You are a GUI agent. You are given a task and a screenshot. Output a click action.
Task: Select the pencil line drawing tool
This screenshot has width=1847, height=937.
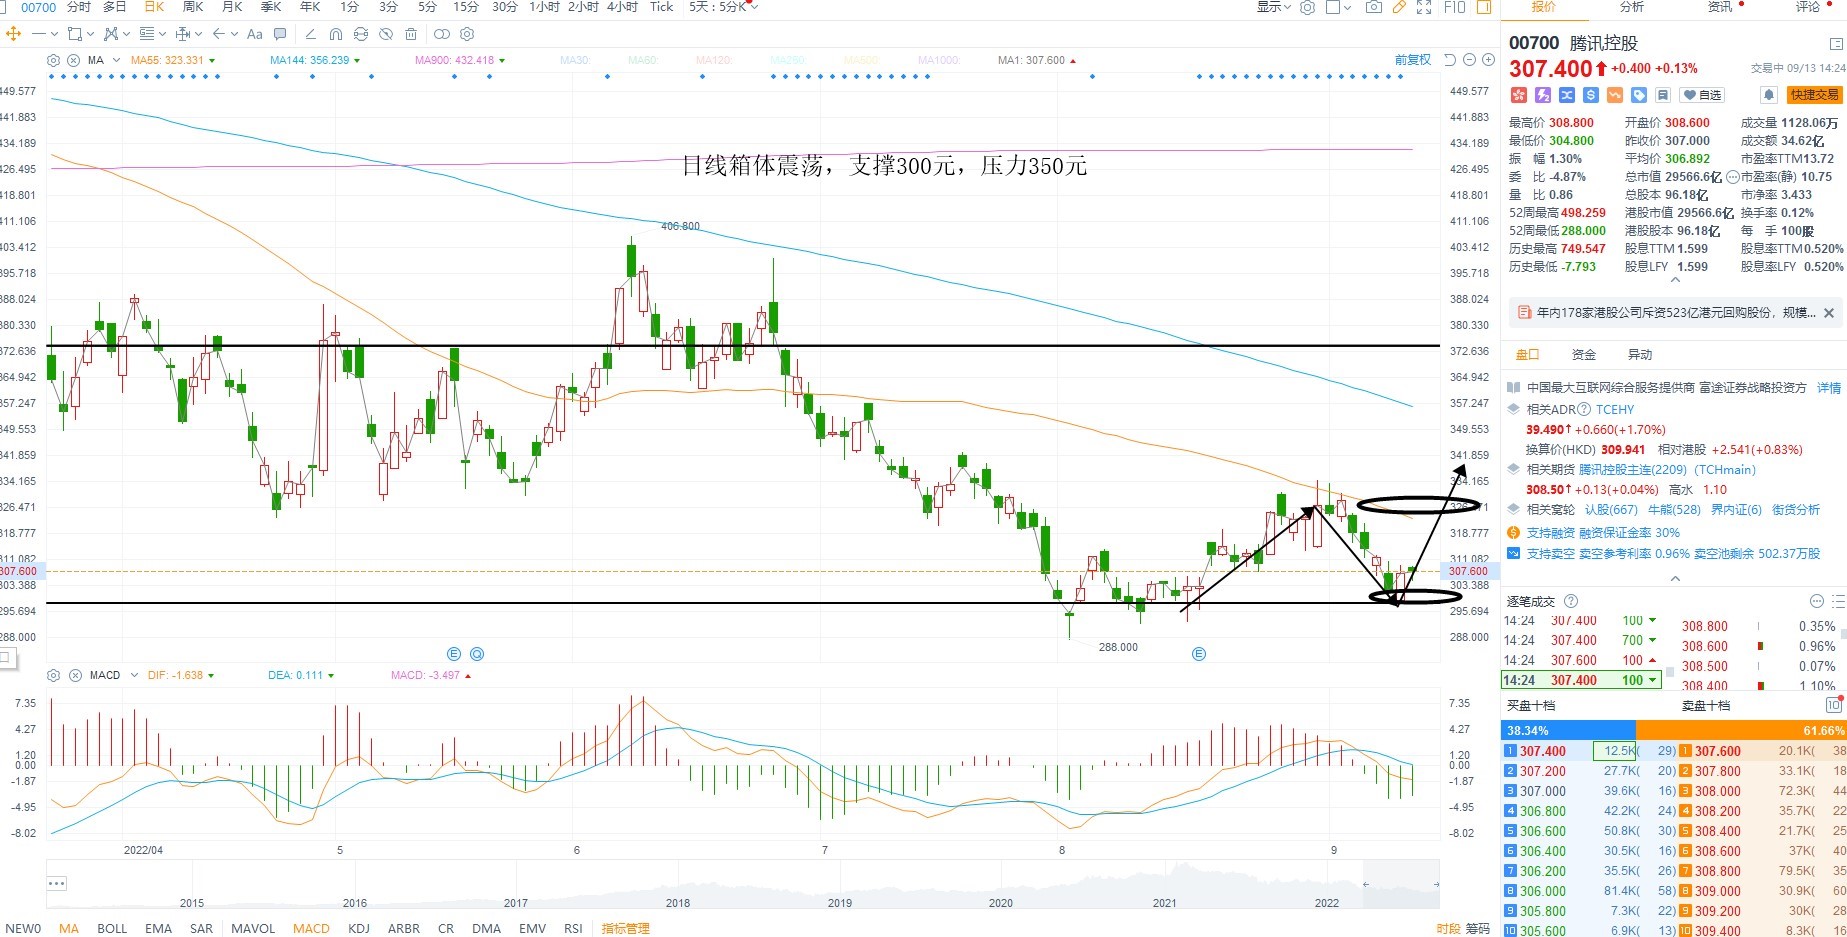[311, 33]
